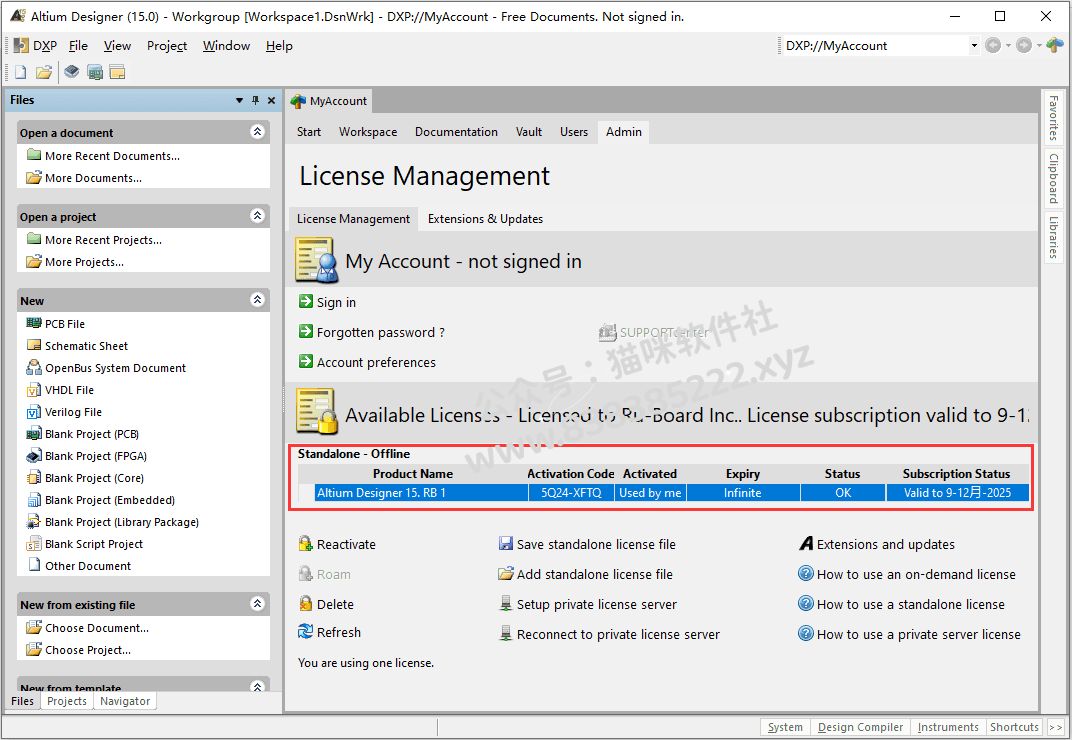Screen dimensions: 1072x740
Task: Click the open folder toolbar icon
Action: 44,72
